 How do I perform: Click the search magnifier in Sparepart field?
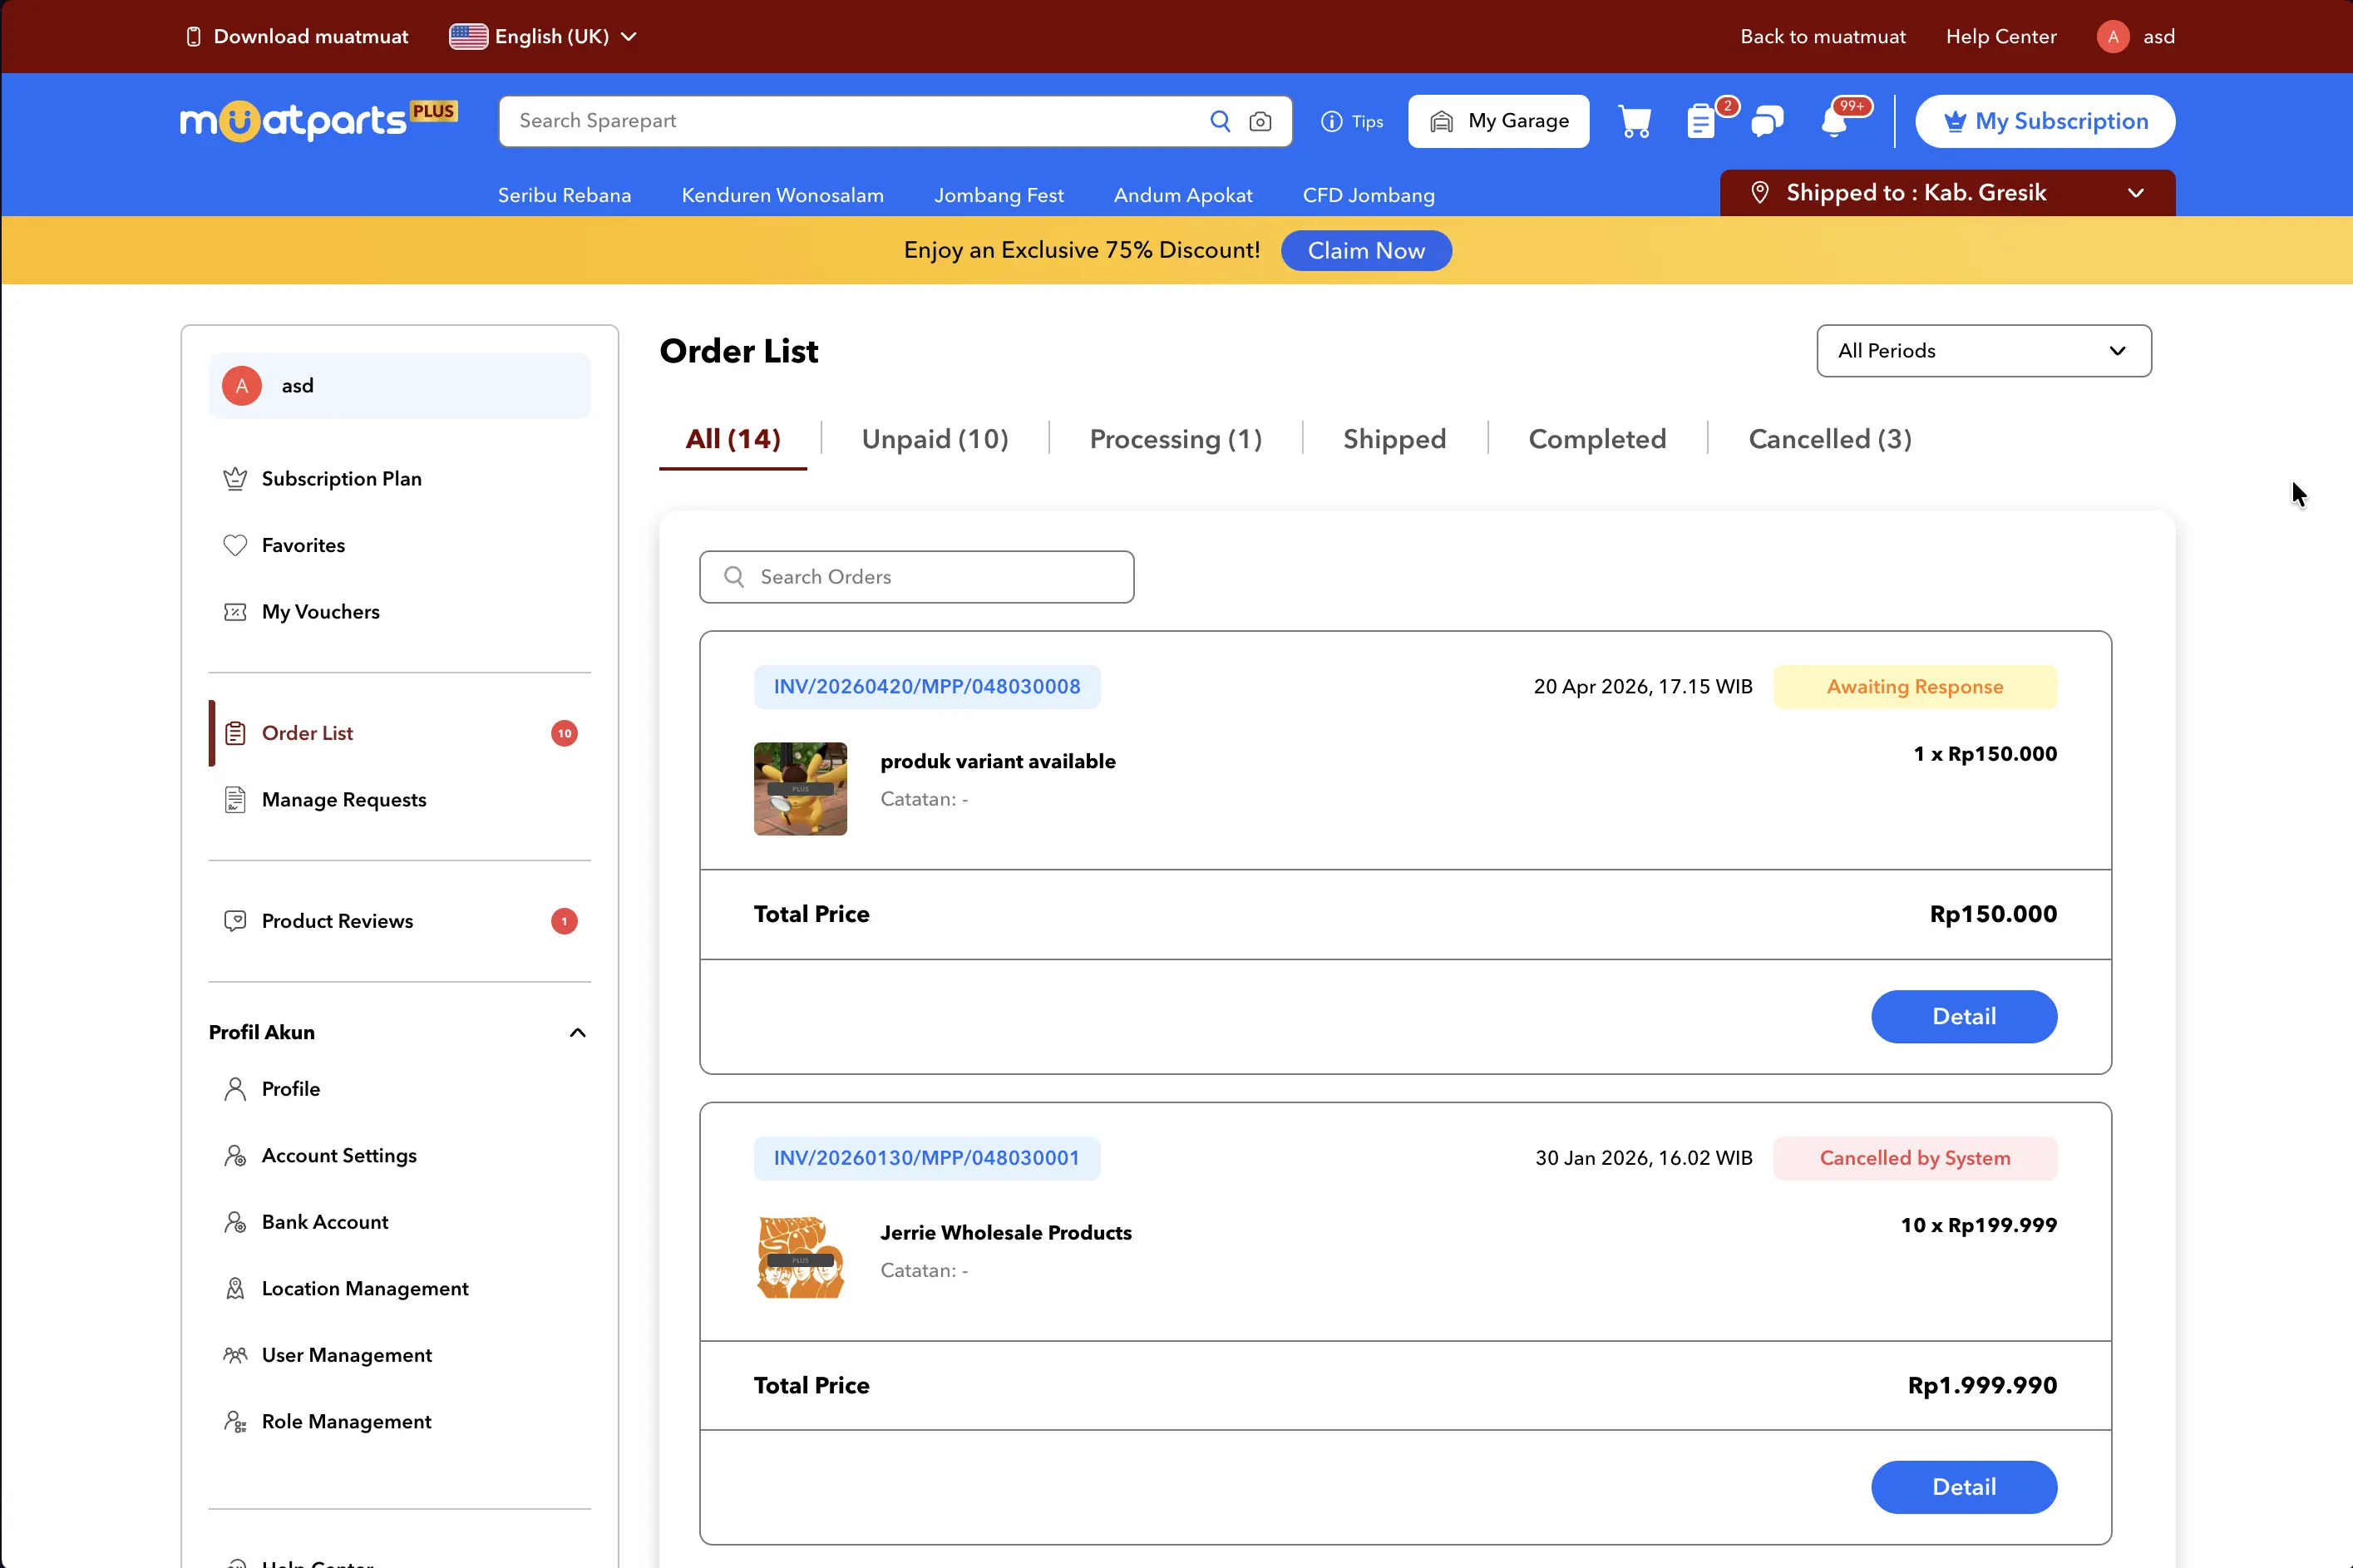1220,121
